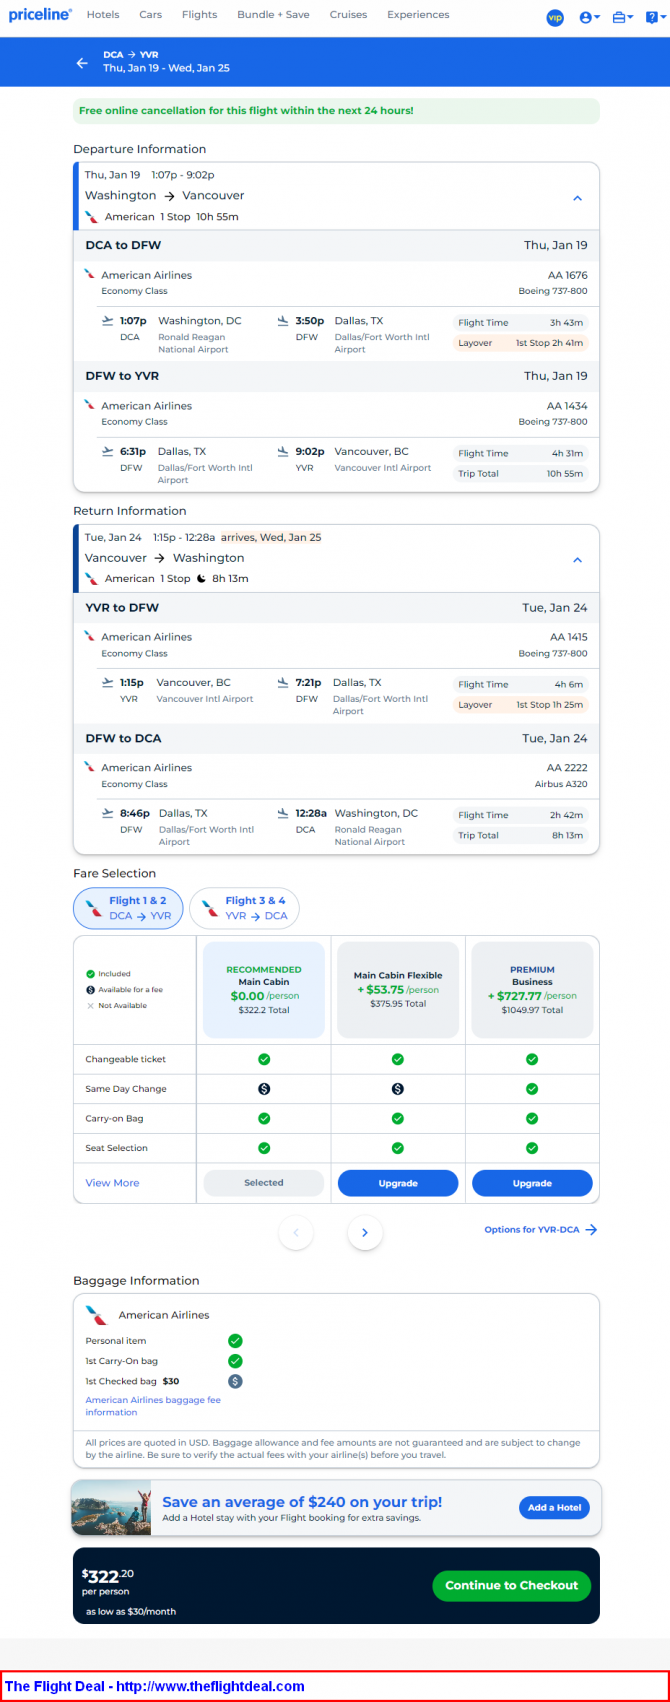670x1702 pixels.
Task: Select the Flight 1 & 2 DCA → YVR fare toggle
Action: 128,908
